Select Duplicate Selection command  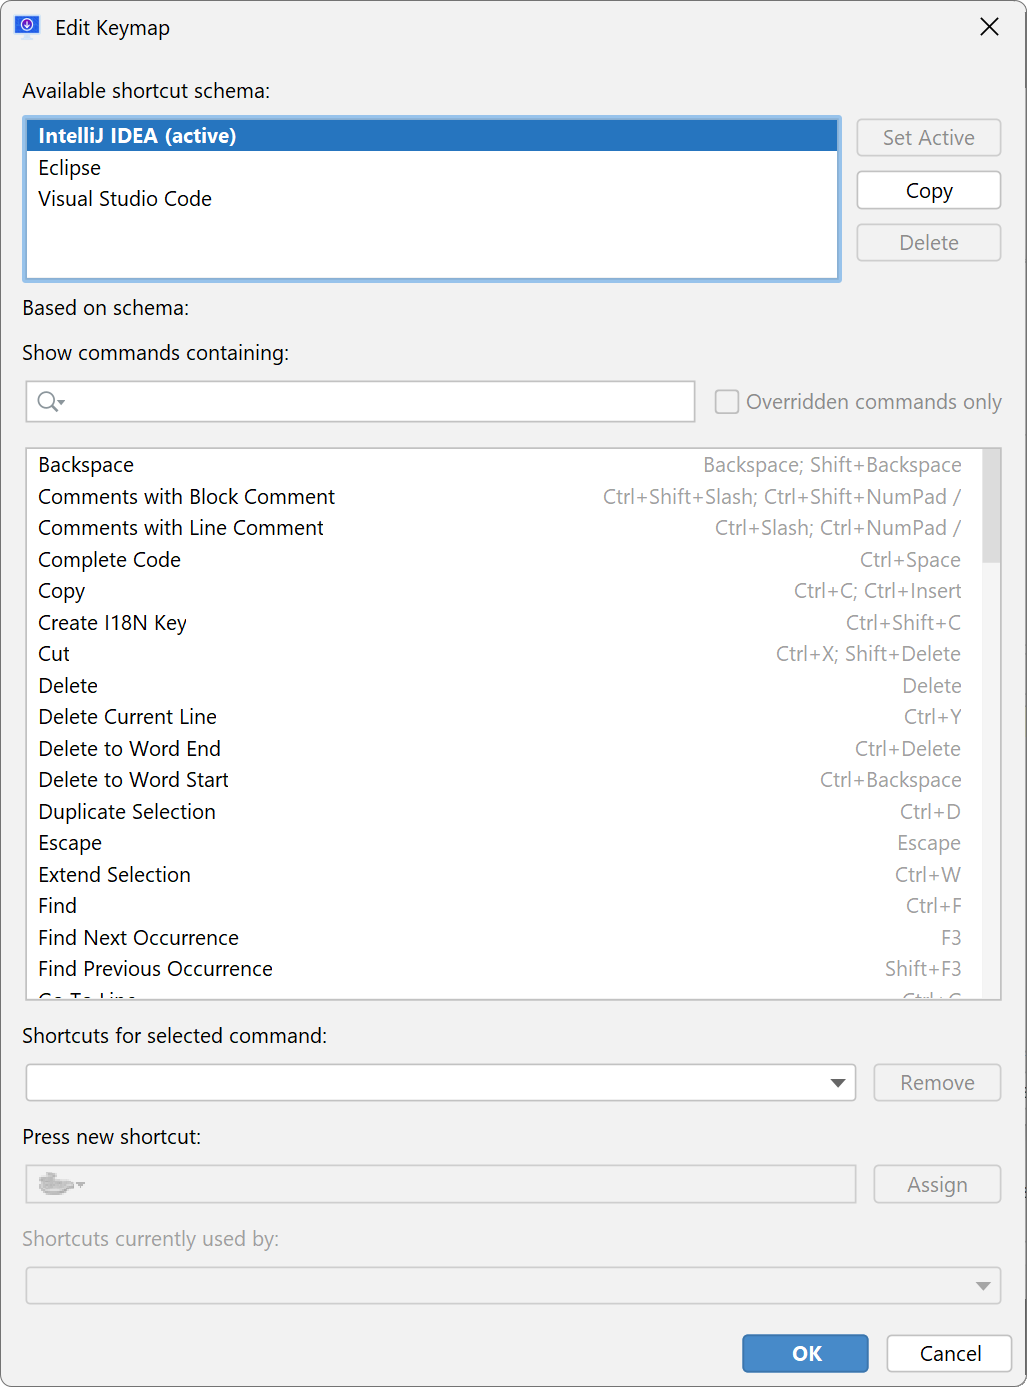(504, 812)
